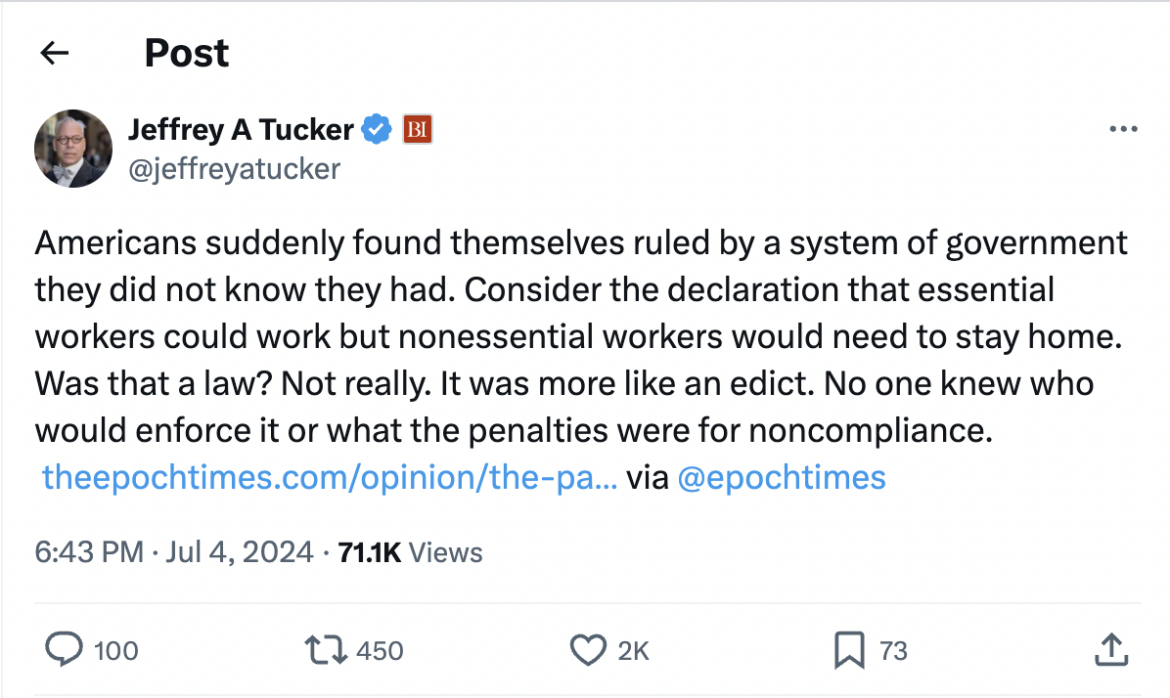This screenshot has width=1170, height=698.
Task: Click the 450 reposts count
Action: 380,652
